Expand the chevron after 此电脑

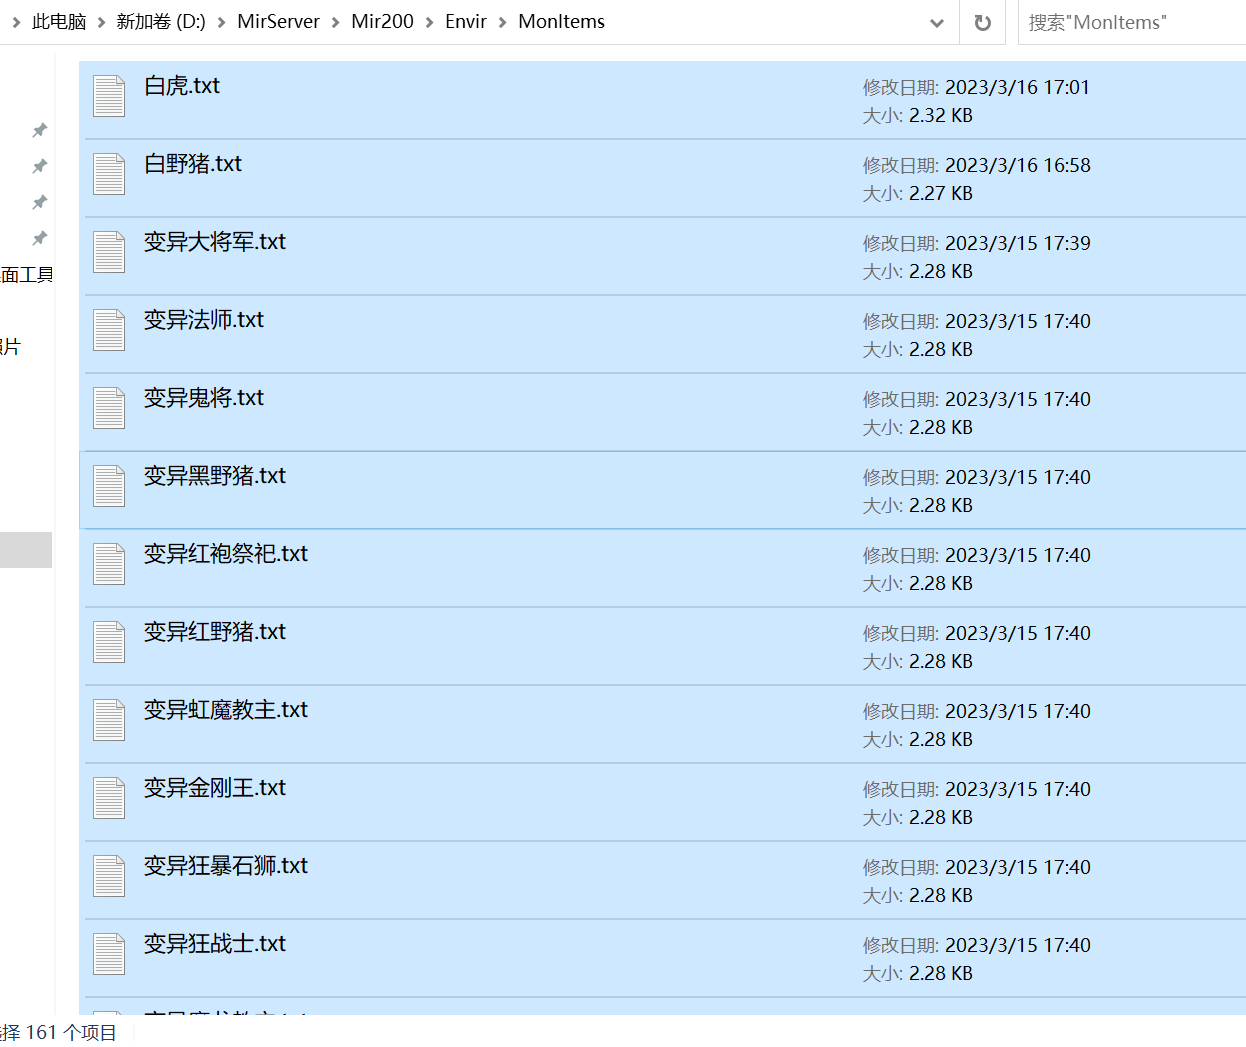(101, 22)
